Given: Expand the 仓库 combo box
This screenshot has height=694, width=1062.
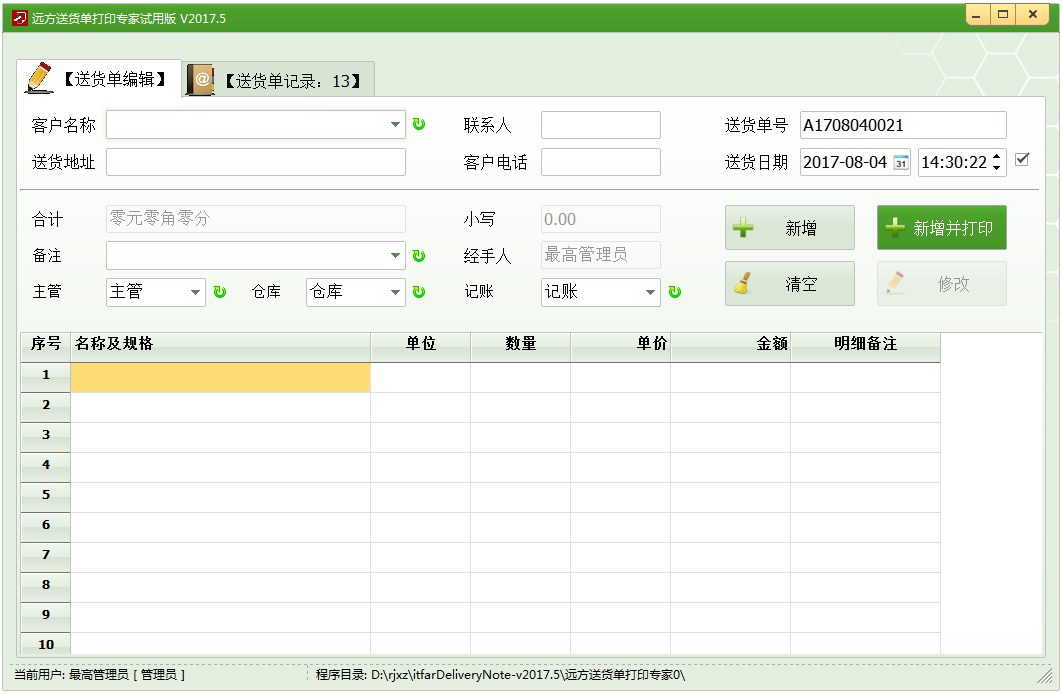Looking at the screenshot, I should click(395, 292).
